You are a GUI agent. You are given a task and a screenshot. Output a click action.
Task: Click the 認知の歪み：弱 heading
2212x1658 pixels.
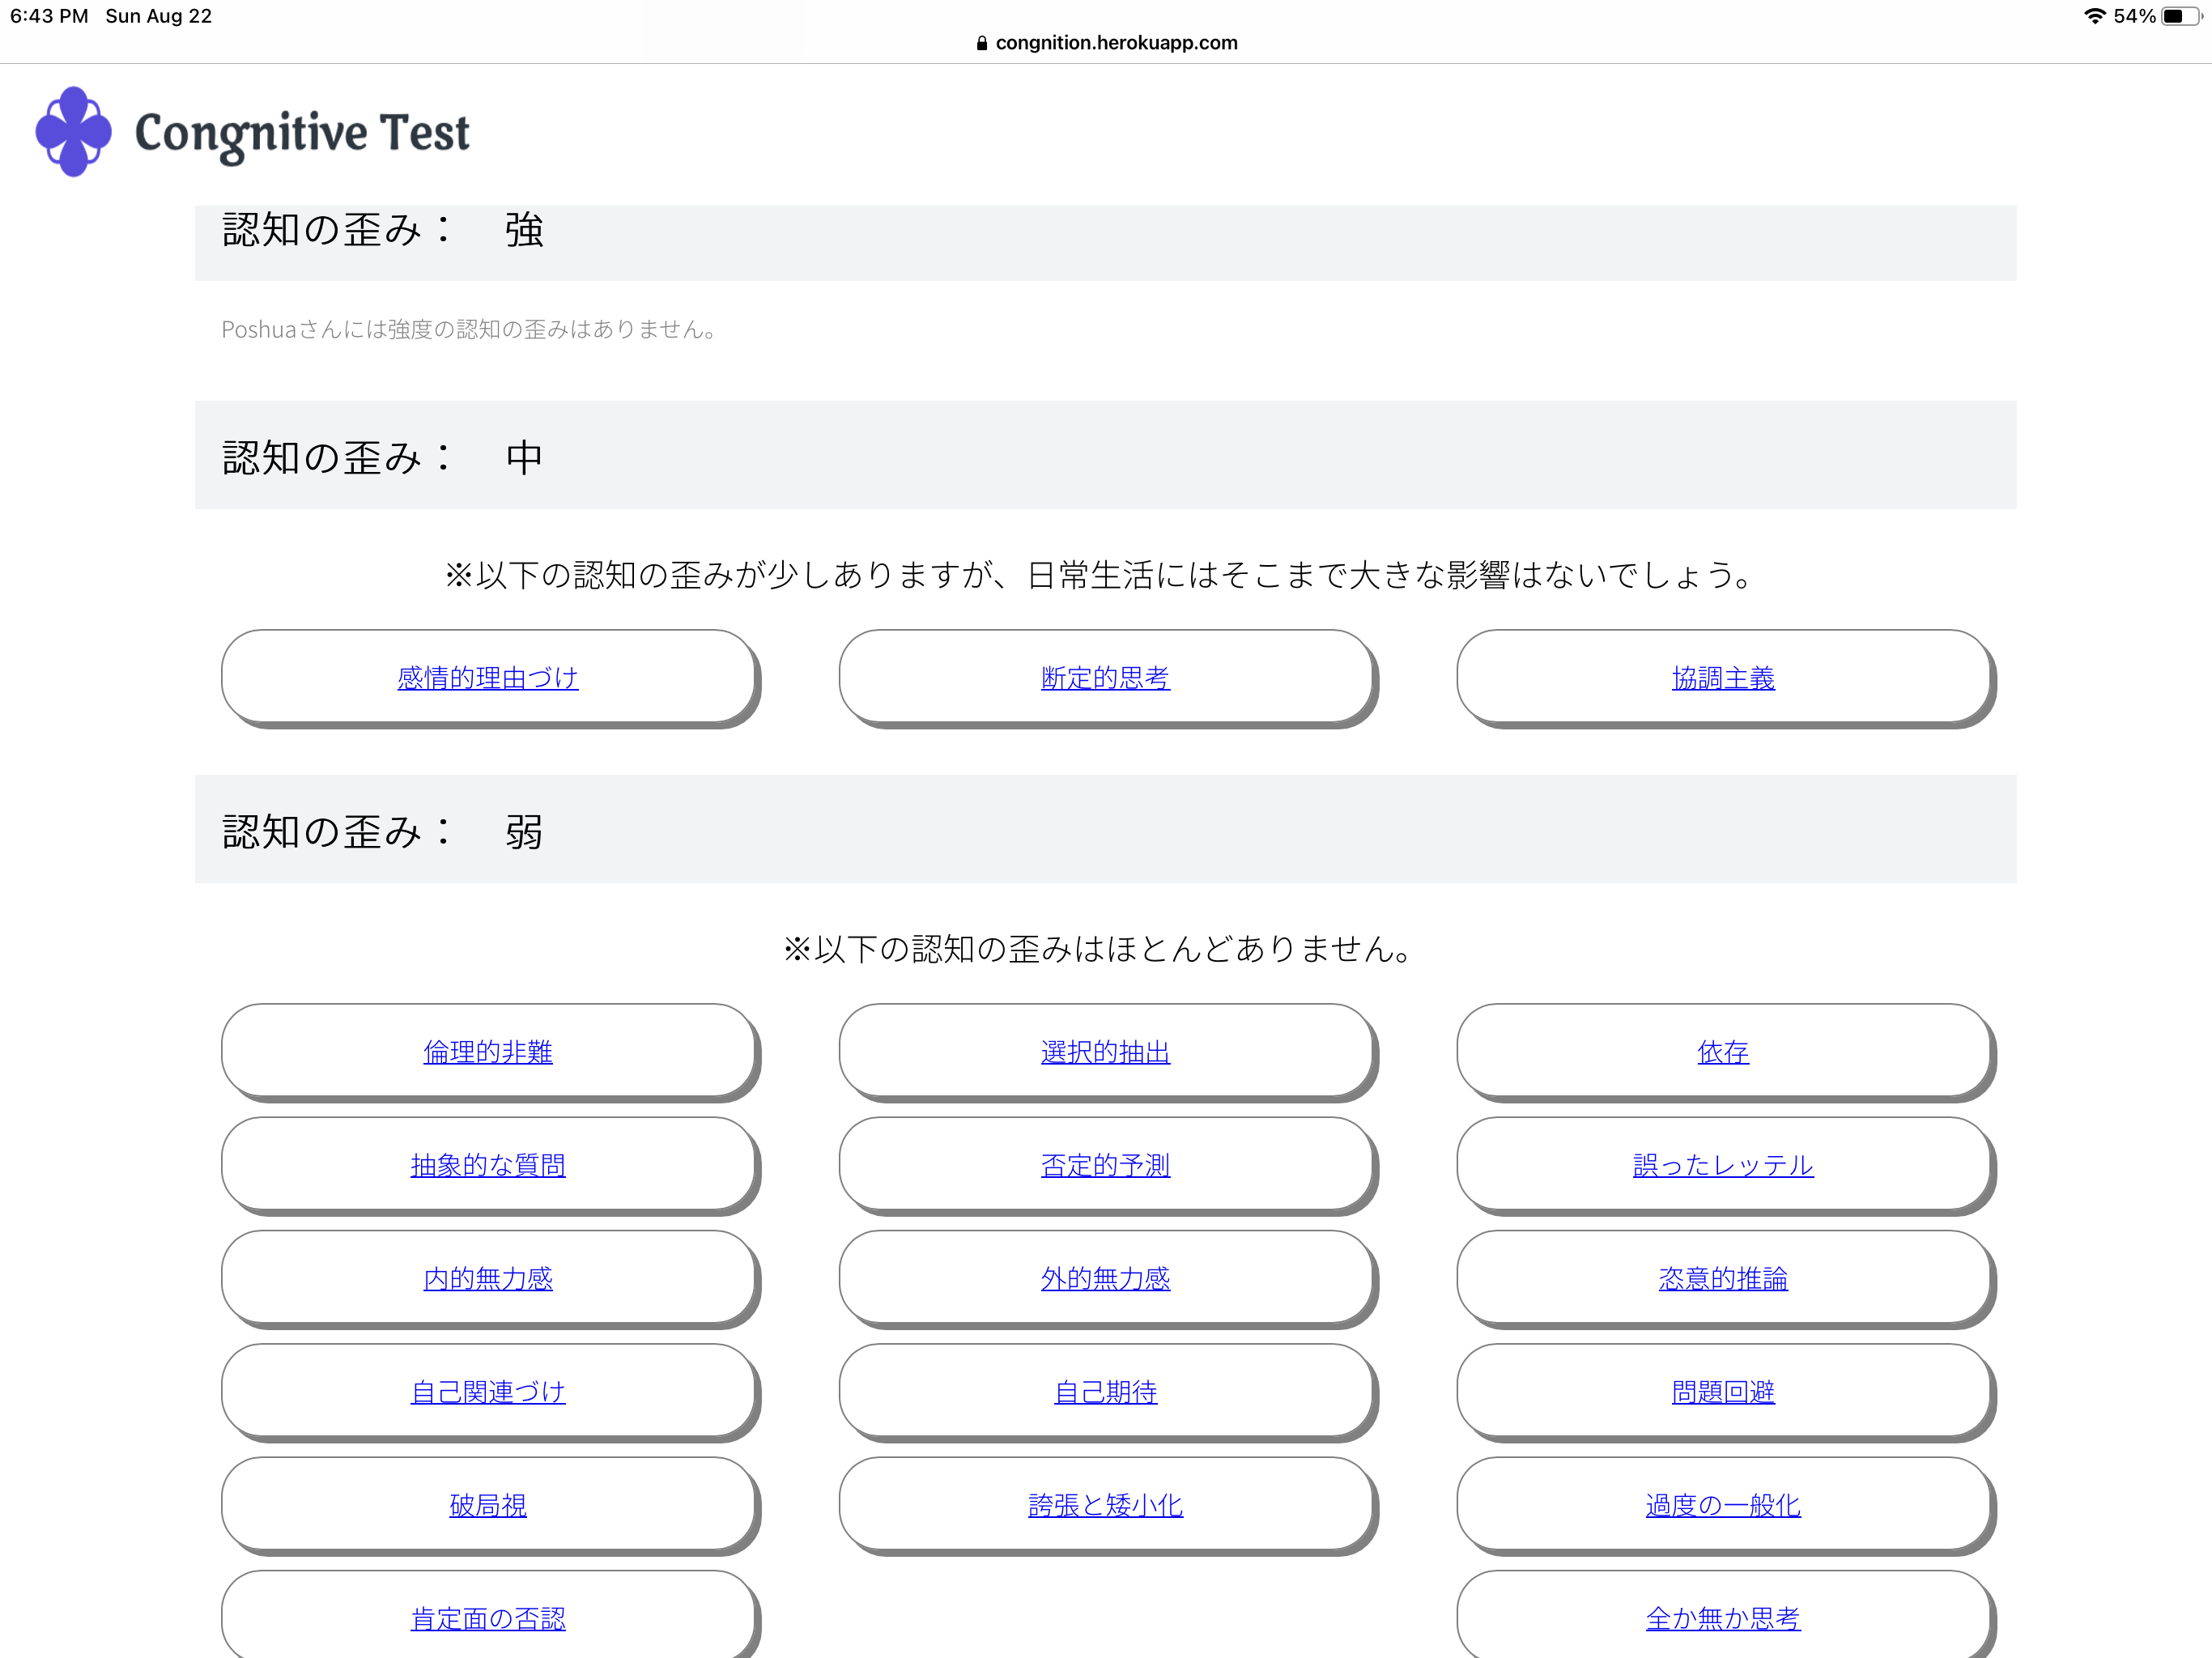coord(382,832)
